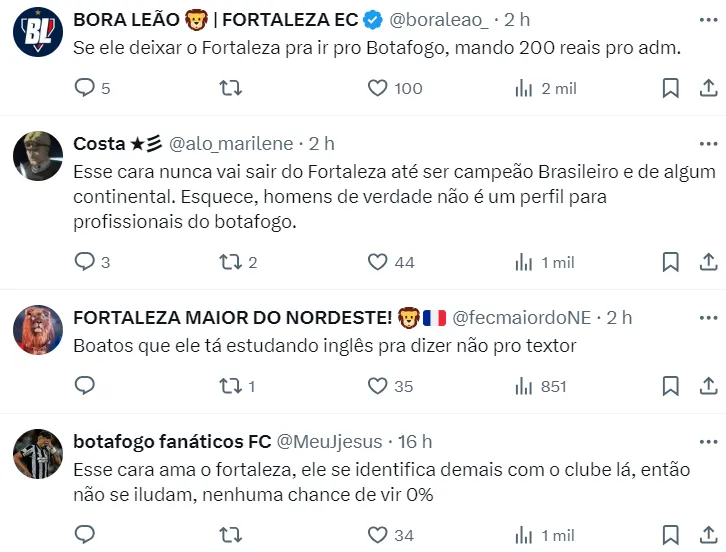Open the FORTALEZA MAIOR DO NORDESTE display name
The image size is (726, 552).
[232, 318]
